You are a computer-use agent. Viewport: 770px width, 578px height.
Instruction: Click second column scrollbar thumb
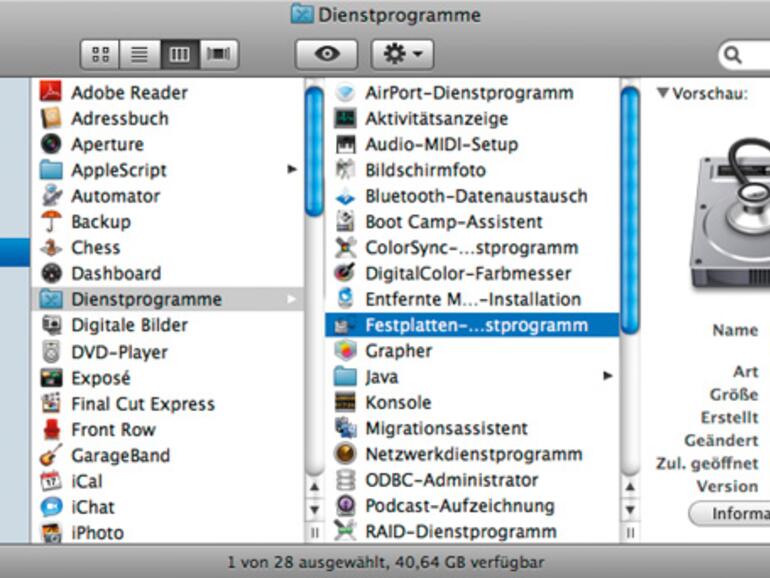(630, 210)
